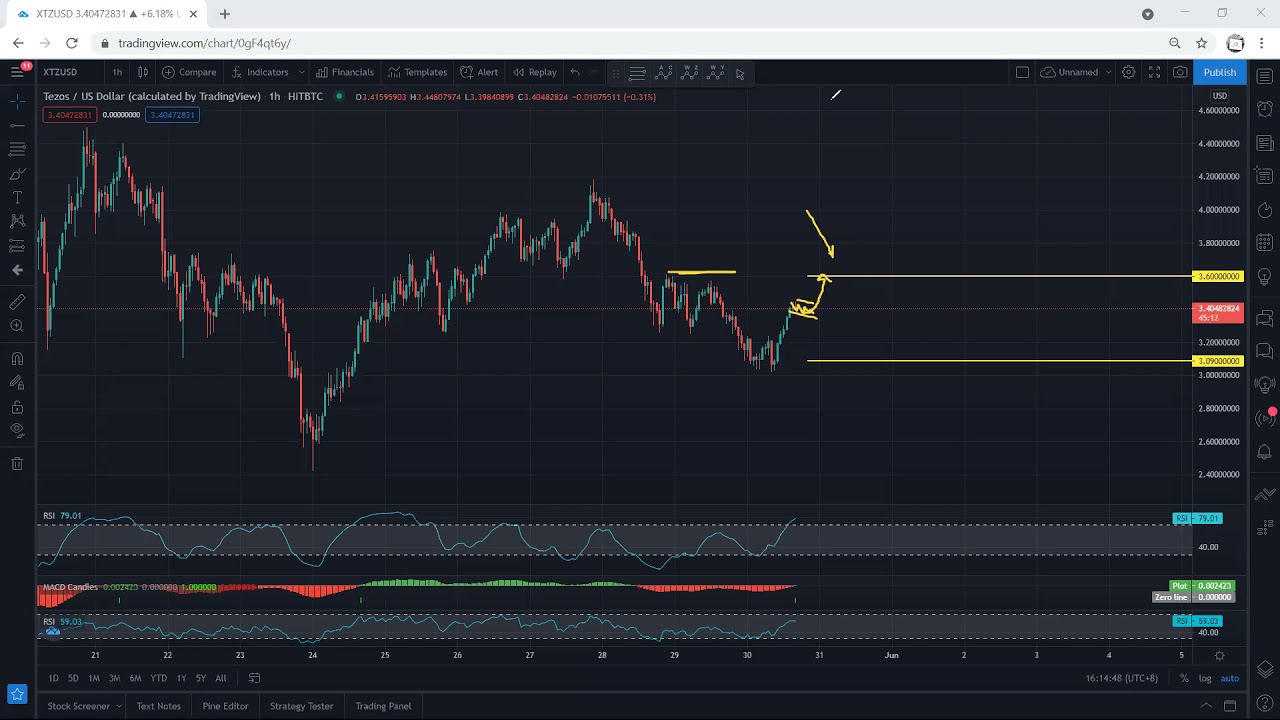Screen dimensions: 1280x720
Task: Click the undo arrow
Action: pyautogui.click(x=574, y=72)
